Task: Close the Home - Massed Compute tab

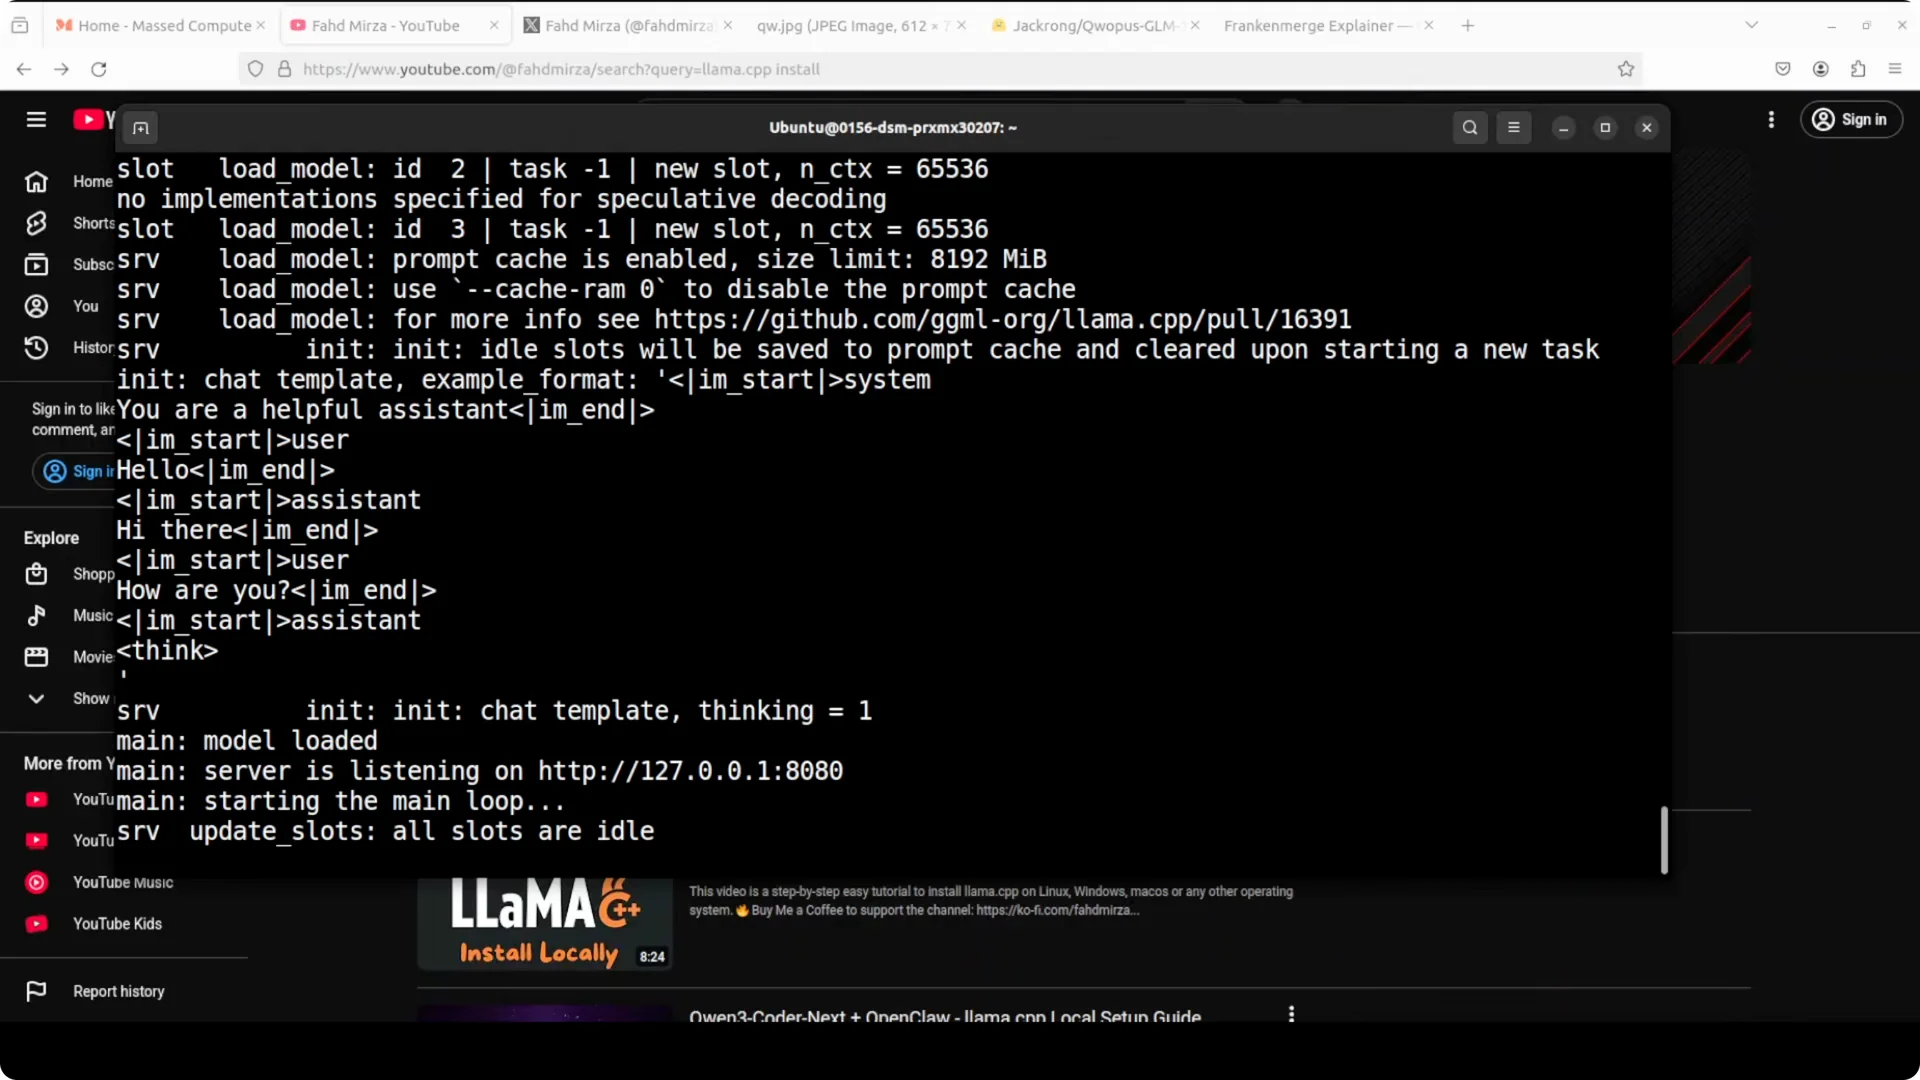Action: (x=261, y=26)
